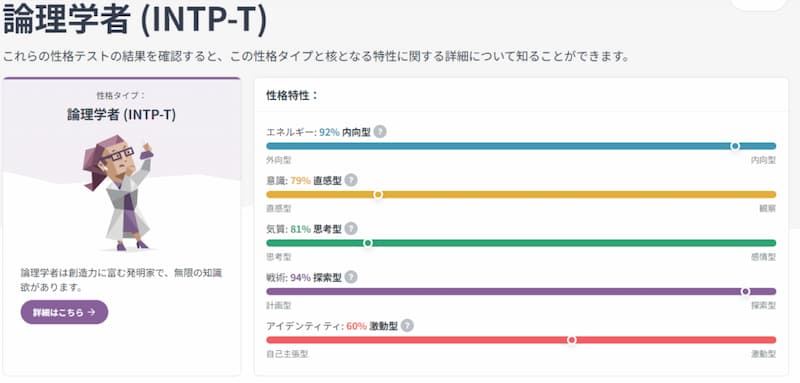Click the help icon beside エネルギー 内向型
The height and width of the screenshot is (383, 800).
coord(380,132)
